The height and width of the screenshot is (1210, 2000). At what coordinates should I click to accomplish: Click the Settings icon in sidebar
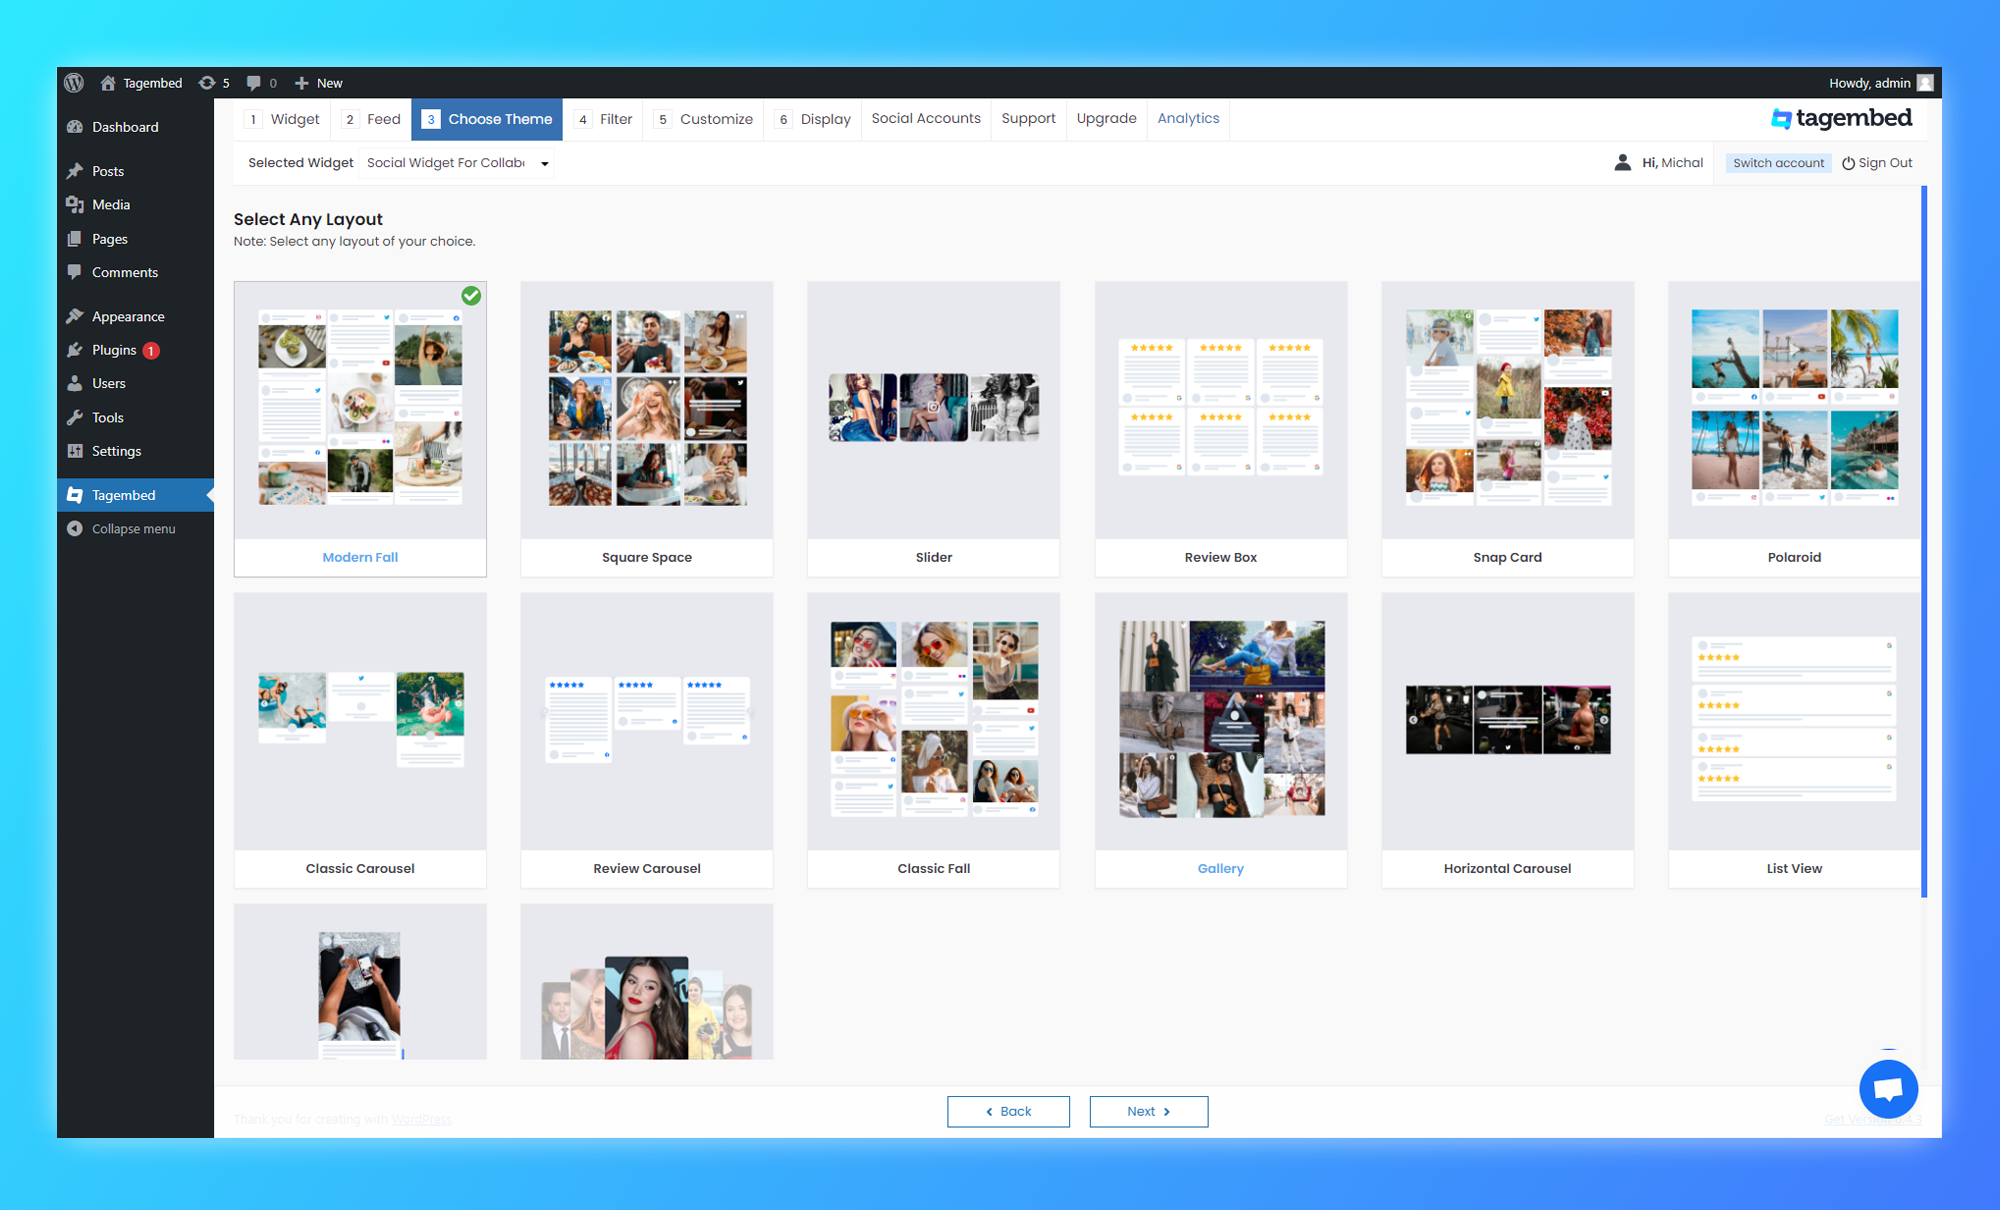(x=76, y=450)
